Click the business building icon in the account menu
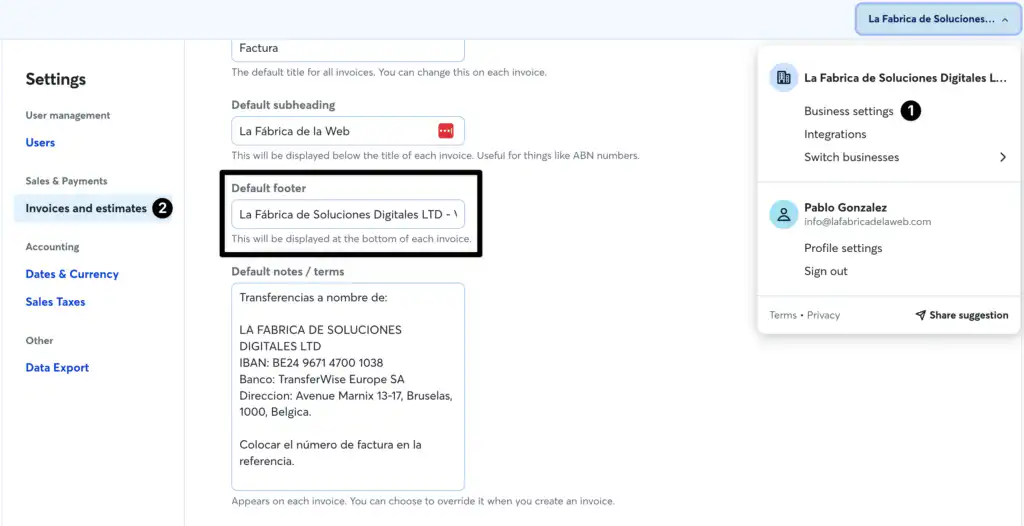This screenshot has height=526, width=1024. [783, 78]
